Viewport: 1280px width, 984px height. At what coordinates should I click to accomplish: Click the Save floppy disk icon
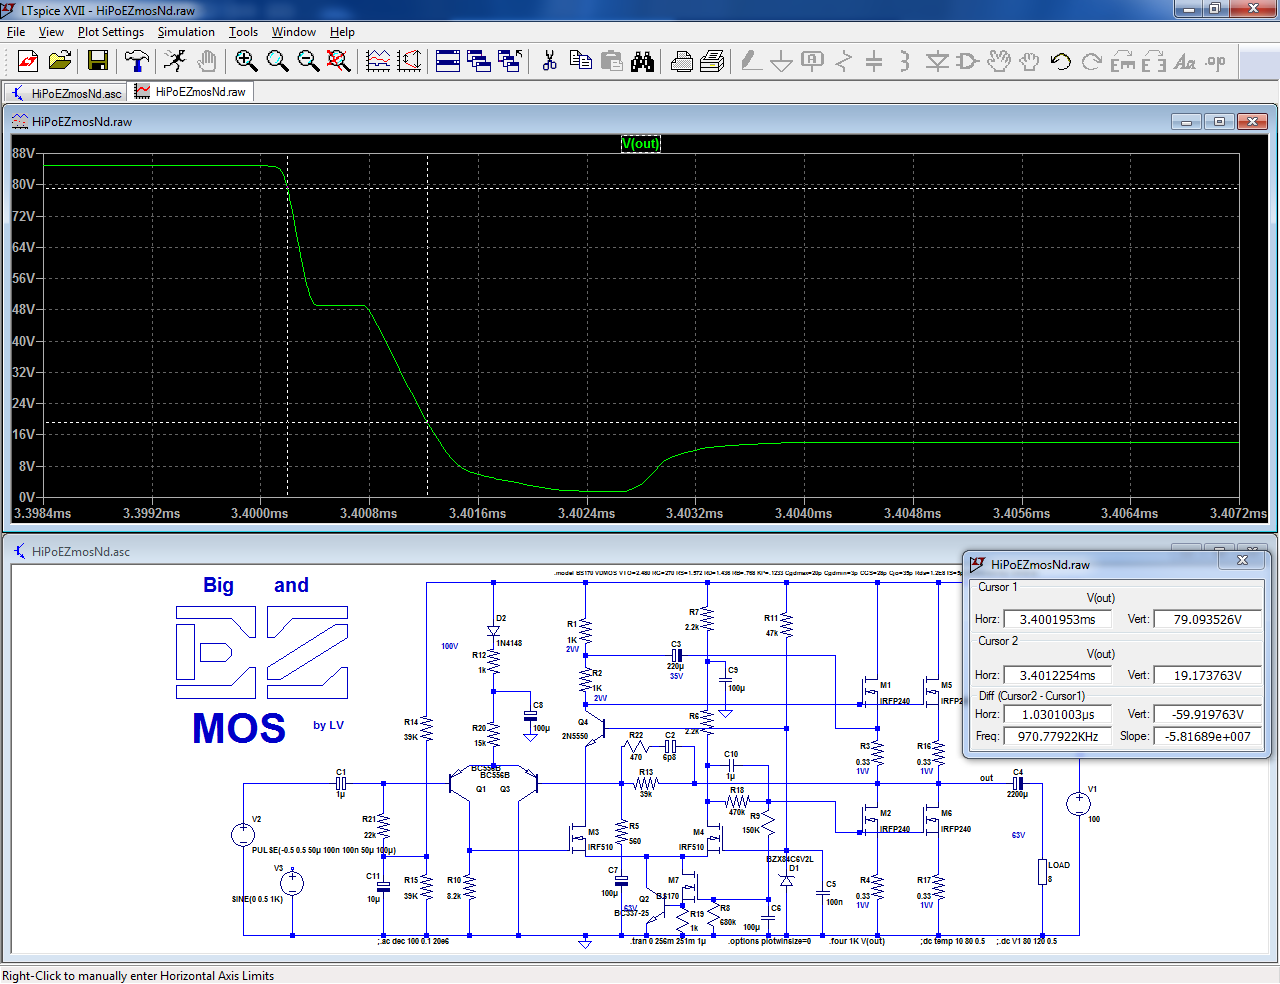tap(98, 61)
